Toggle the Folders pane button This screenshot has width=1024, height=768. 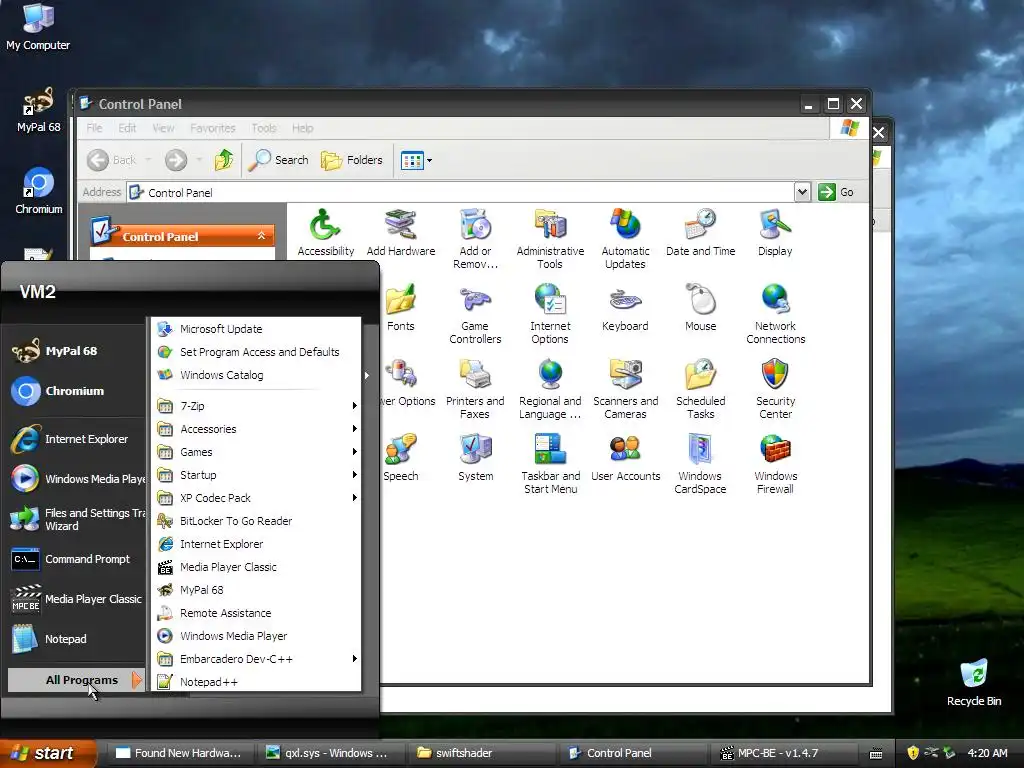click(352, 160)
